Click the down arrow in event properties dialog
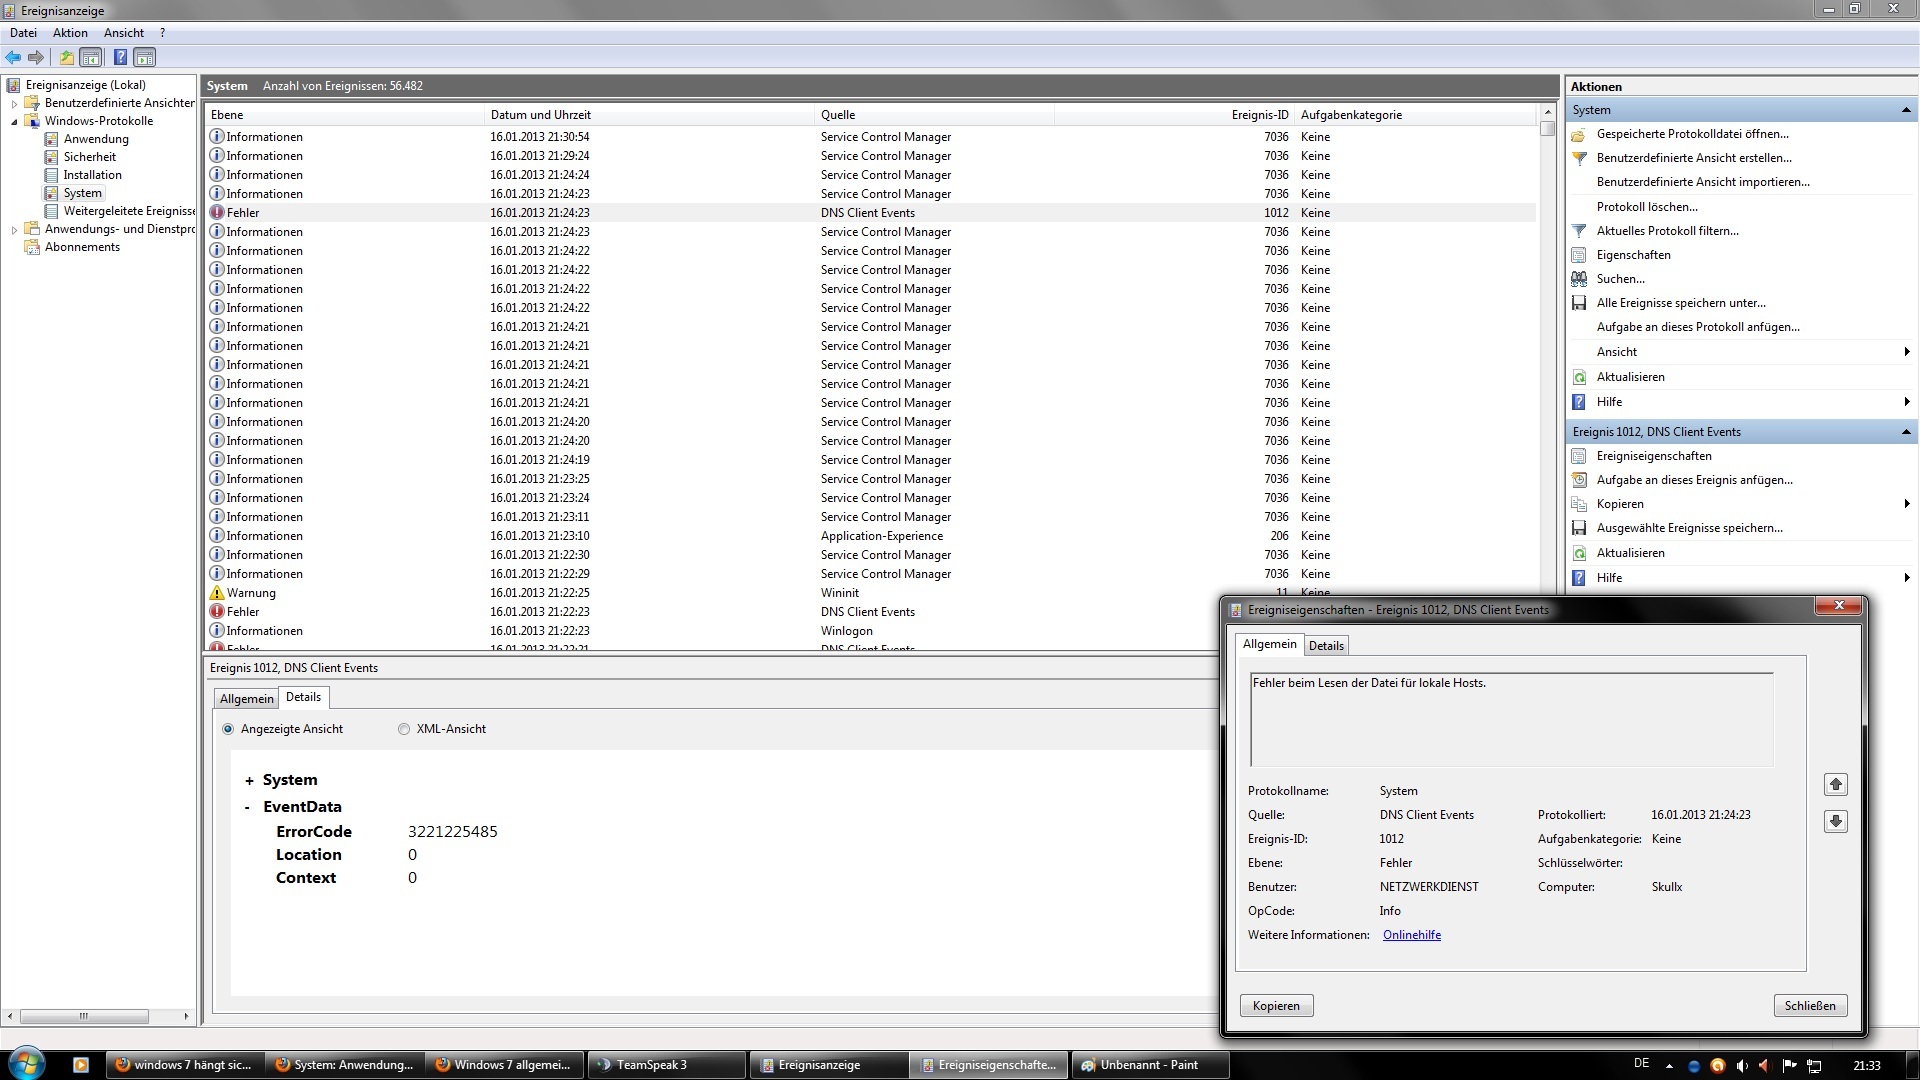Screen dimensions: 1920x1080 (x=1835, y=821)
